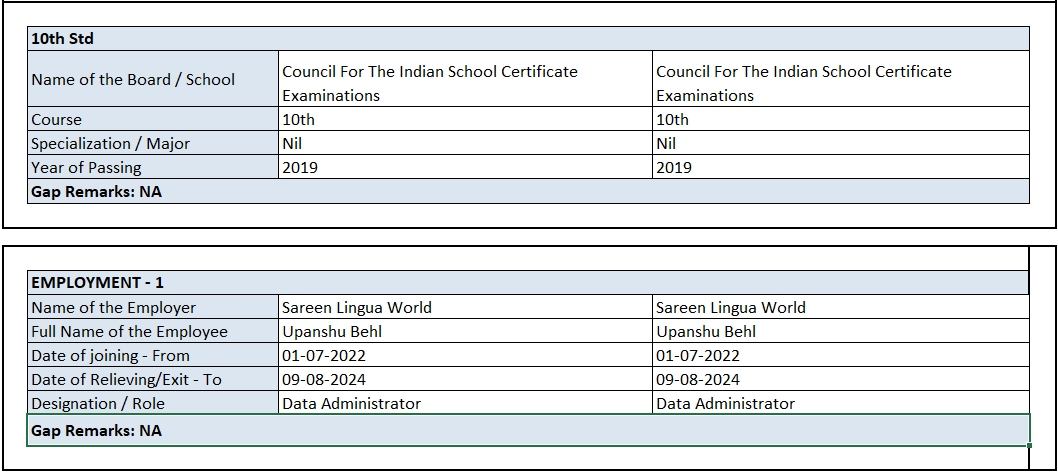Select the rightmost Upanshu Behl cell
Image resolution: width=1058 pixels, height=472 pixels.
(x=706, y=332)
